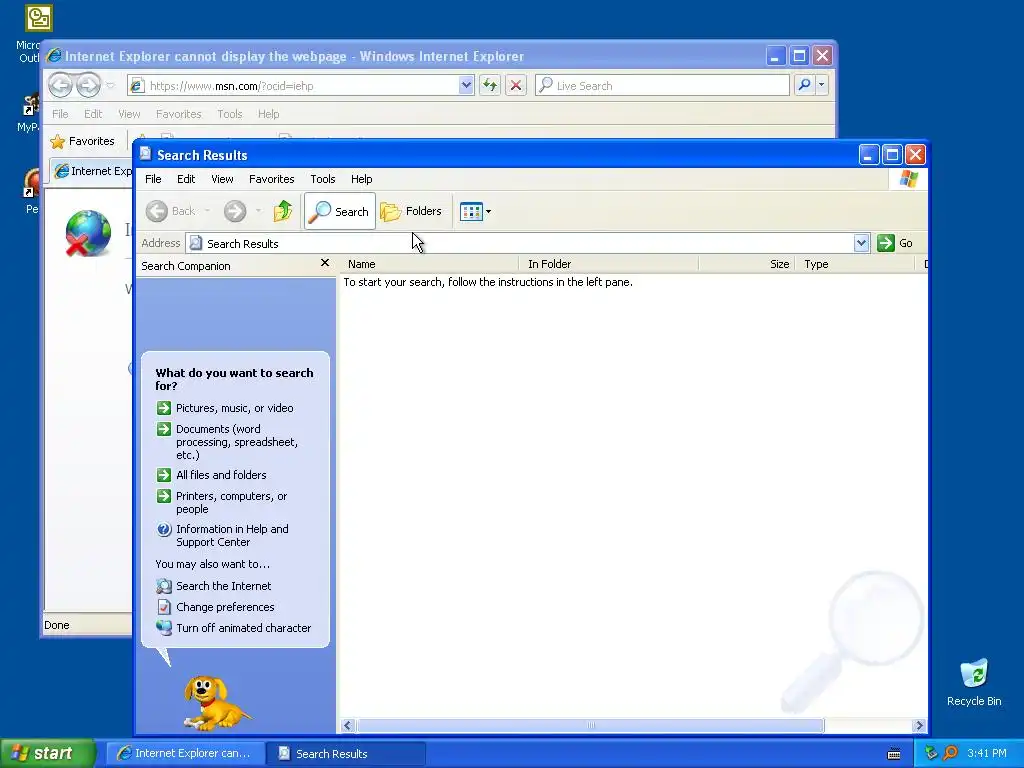The height and width of the screenshot is (768, 1024).
Task: Open the search provider dropdown arrow
Action: pyautogui.click(x=822, y=85)
